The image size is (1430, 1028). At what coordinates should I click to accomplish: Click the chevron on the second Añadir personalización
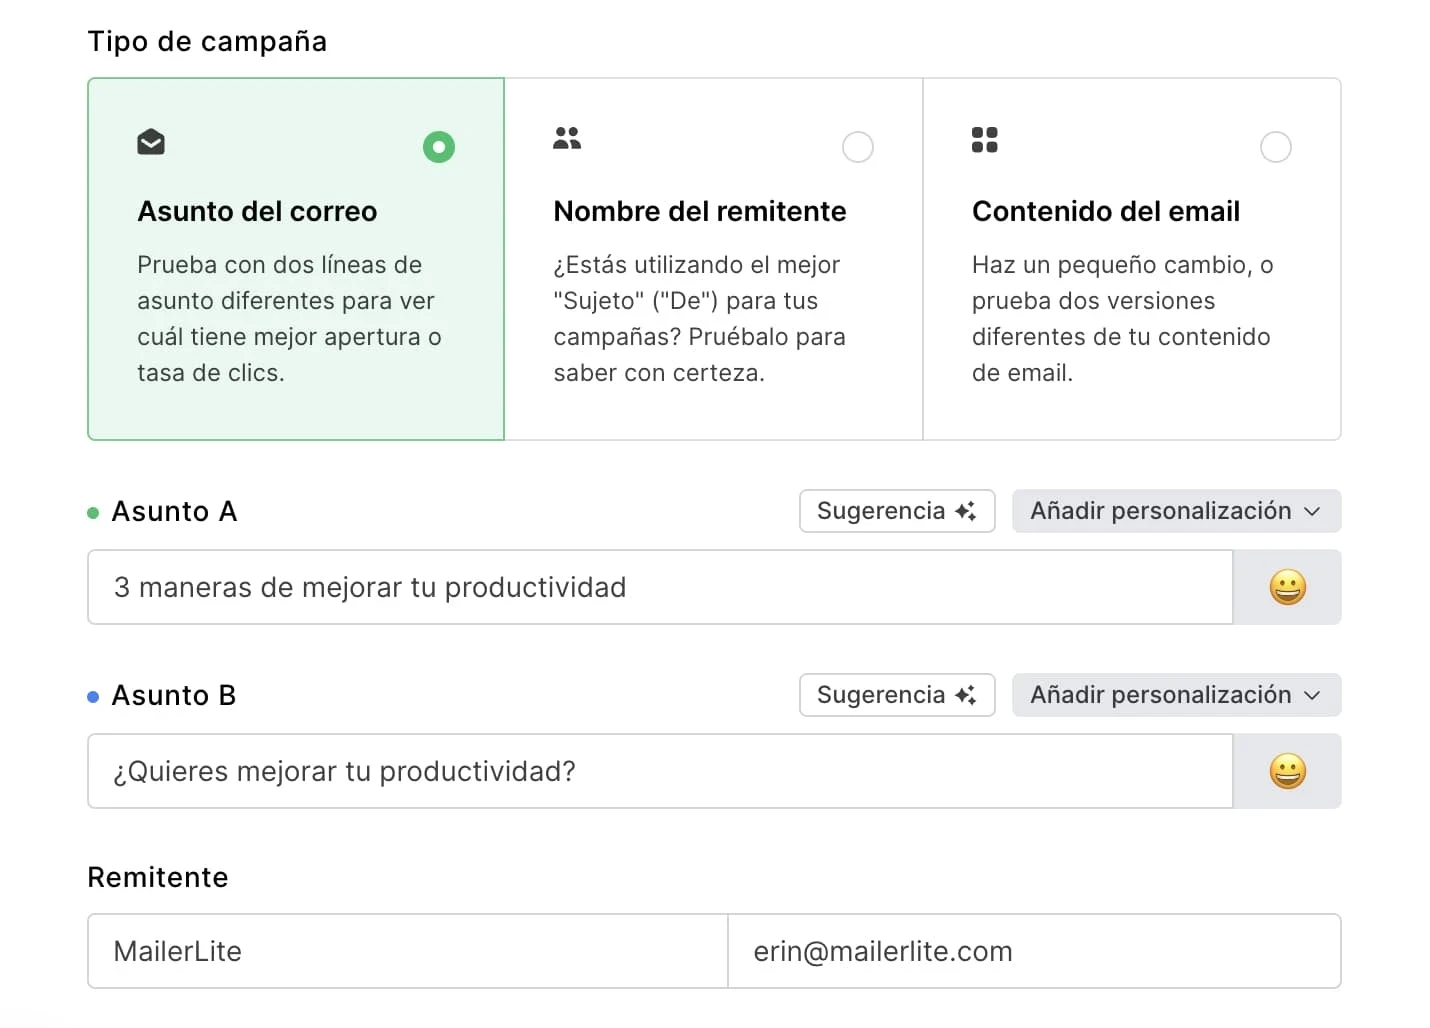tap(1313, 695)
